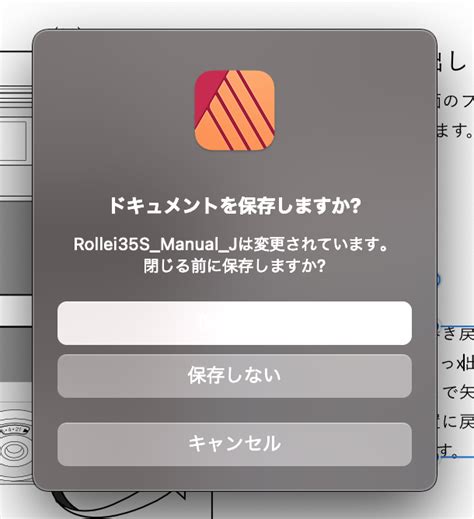Click the blue text frame bottom edge line
This screenshot has width=474, height=519.
[x=456, y=457]
